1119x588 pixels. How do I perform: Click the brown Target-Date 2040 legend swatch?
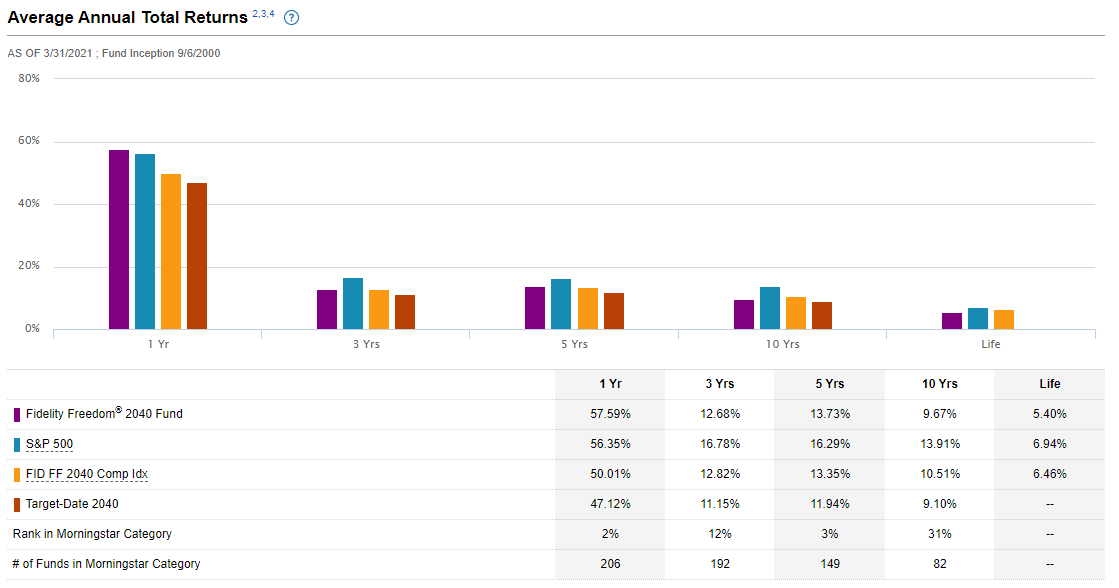pyautogui.click(x=17, y=504)
